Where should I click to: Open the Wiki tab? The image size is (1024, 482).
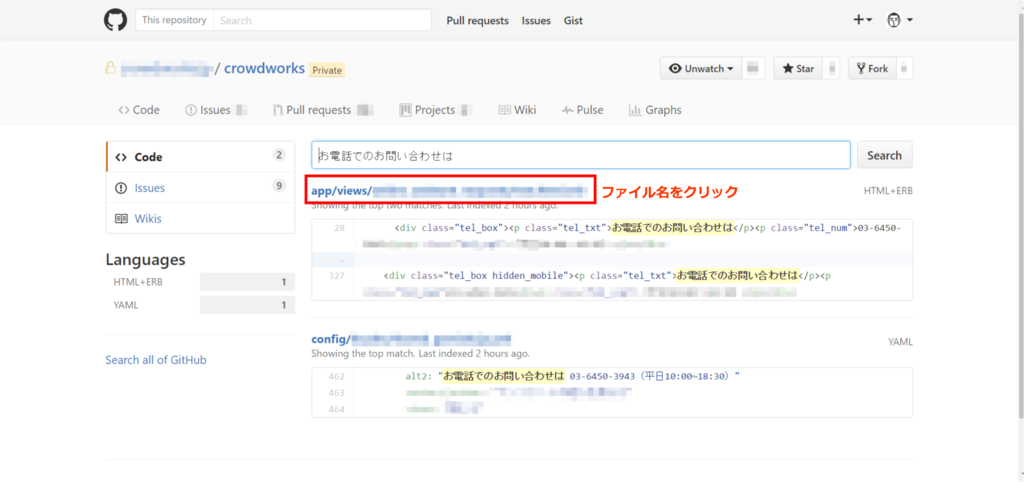[517, 110]
